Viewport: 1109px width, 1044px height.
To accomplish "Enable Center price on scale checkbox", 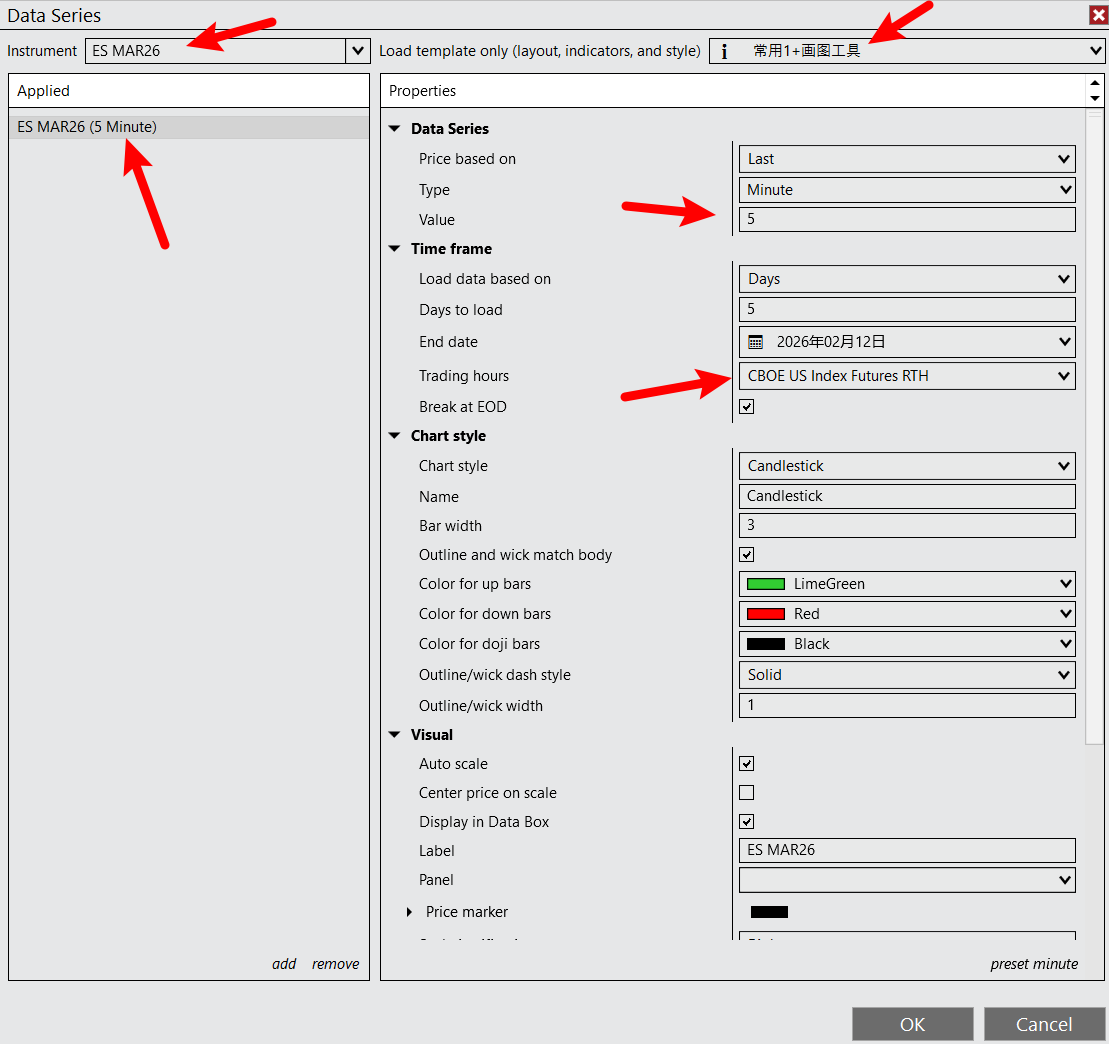I will tap(746, 793).
